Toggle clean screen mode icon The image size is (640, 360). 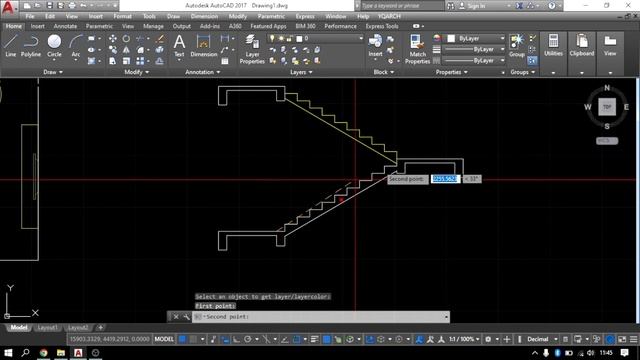click(x=622, y=339)
